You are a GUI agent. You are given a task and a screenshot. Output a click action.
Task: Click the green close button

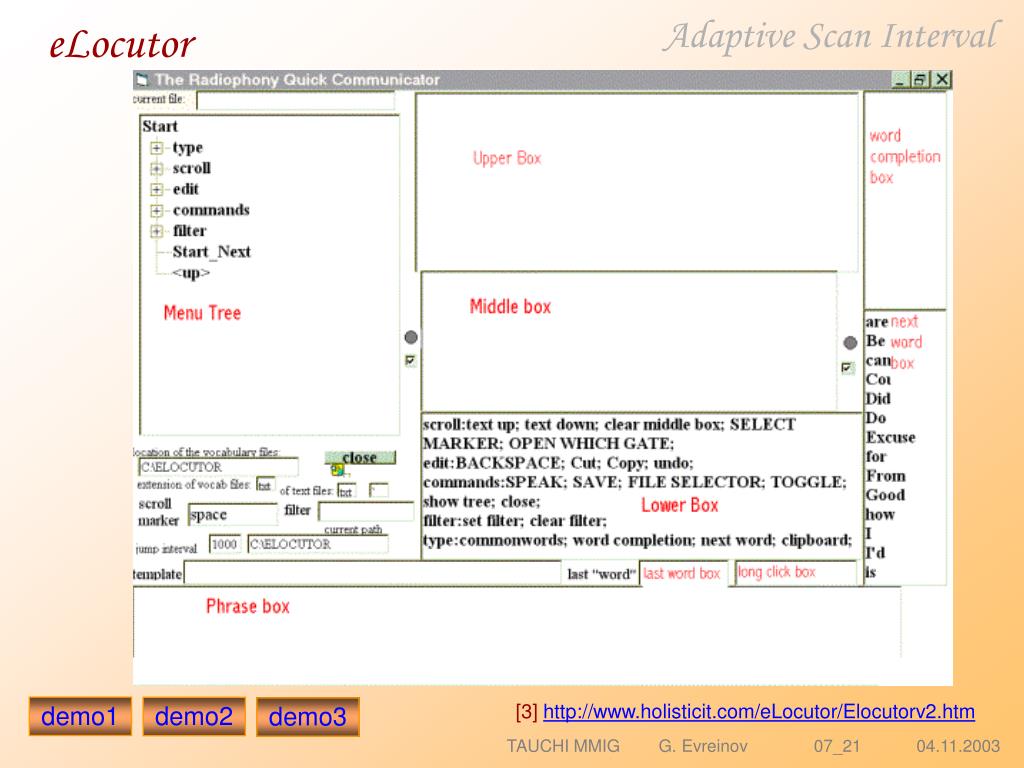tap(360, 457)
